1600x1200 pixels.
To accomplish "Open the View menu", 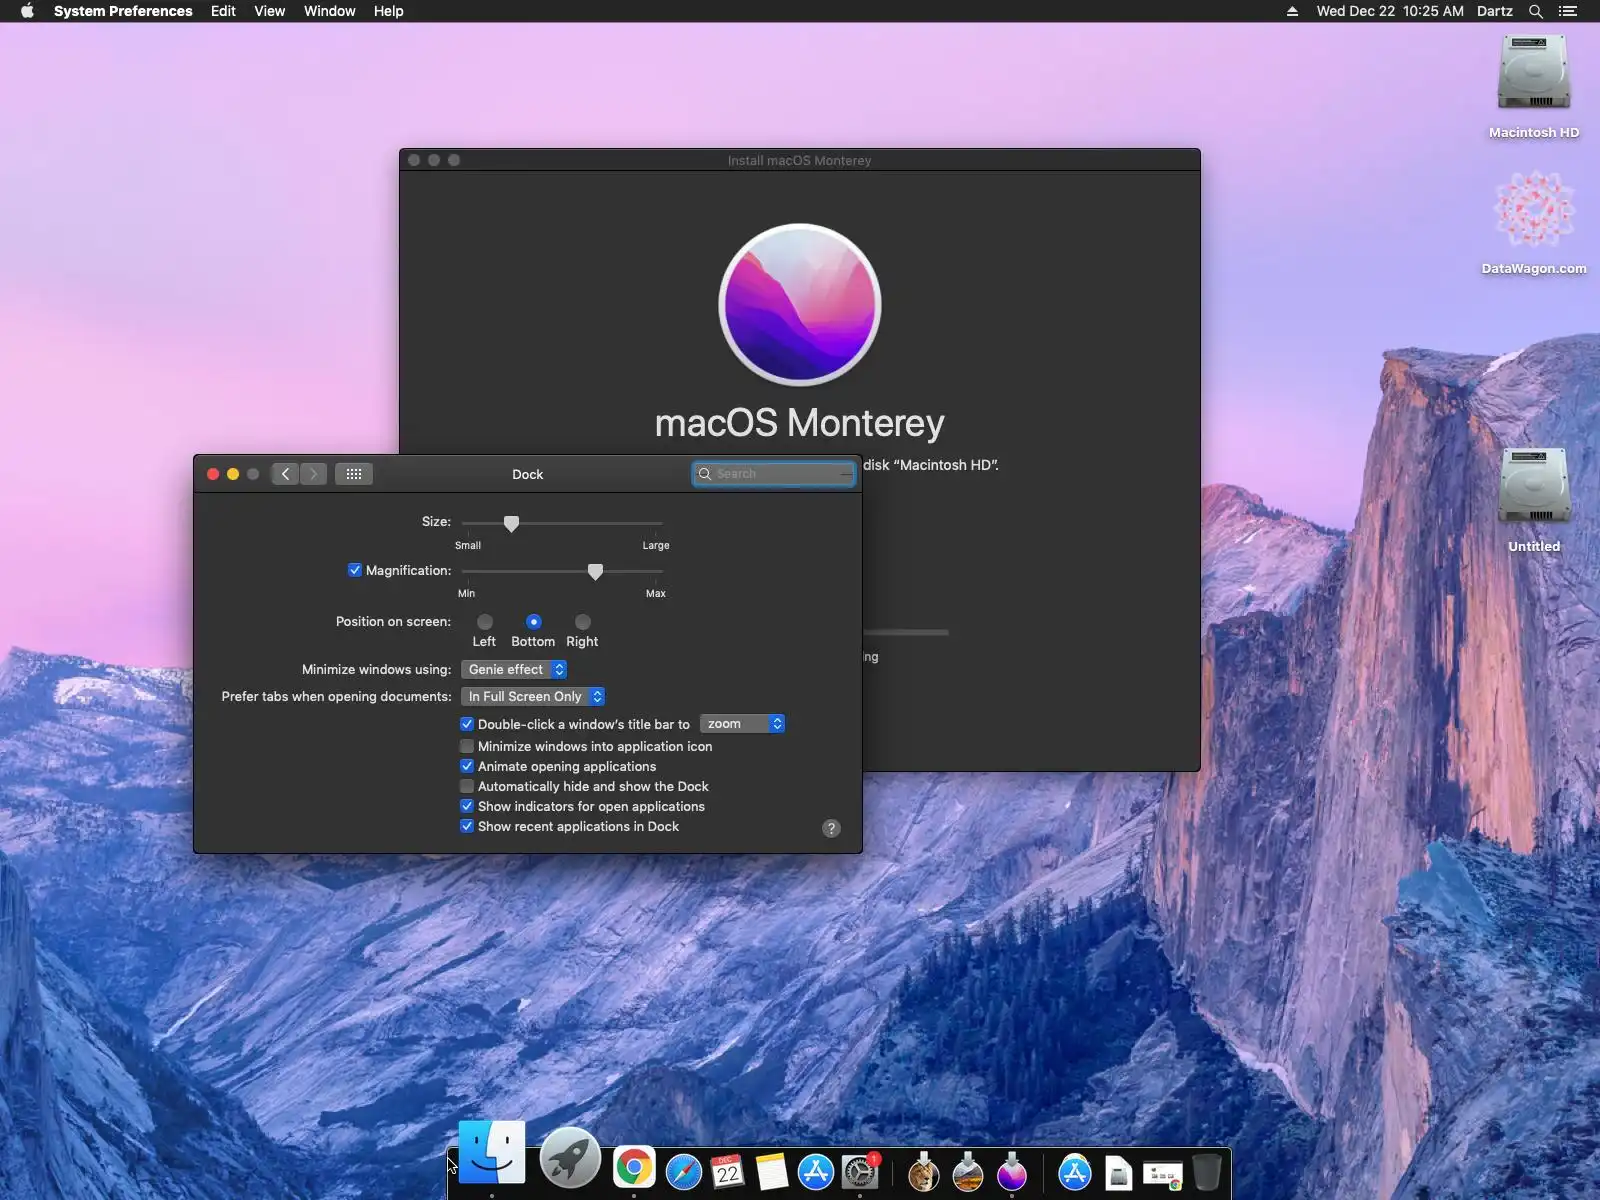I will 270,11.
